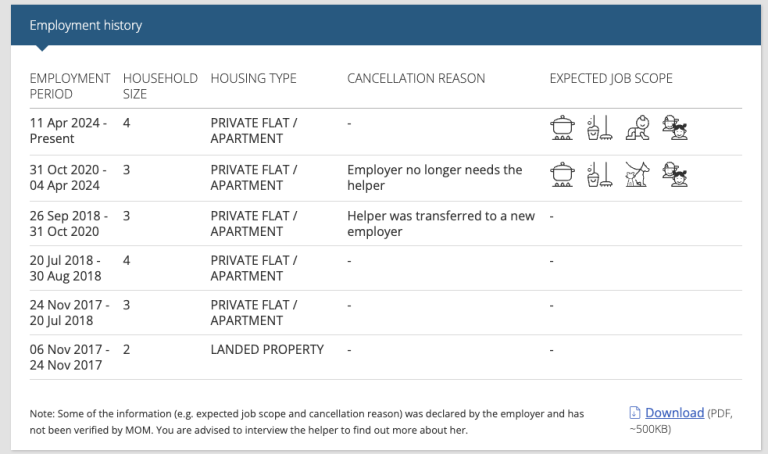768x454 pixels.
Task: Click the baby care icon in 2024 row
Action: click(x=637, y=128)
